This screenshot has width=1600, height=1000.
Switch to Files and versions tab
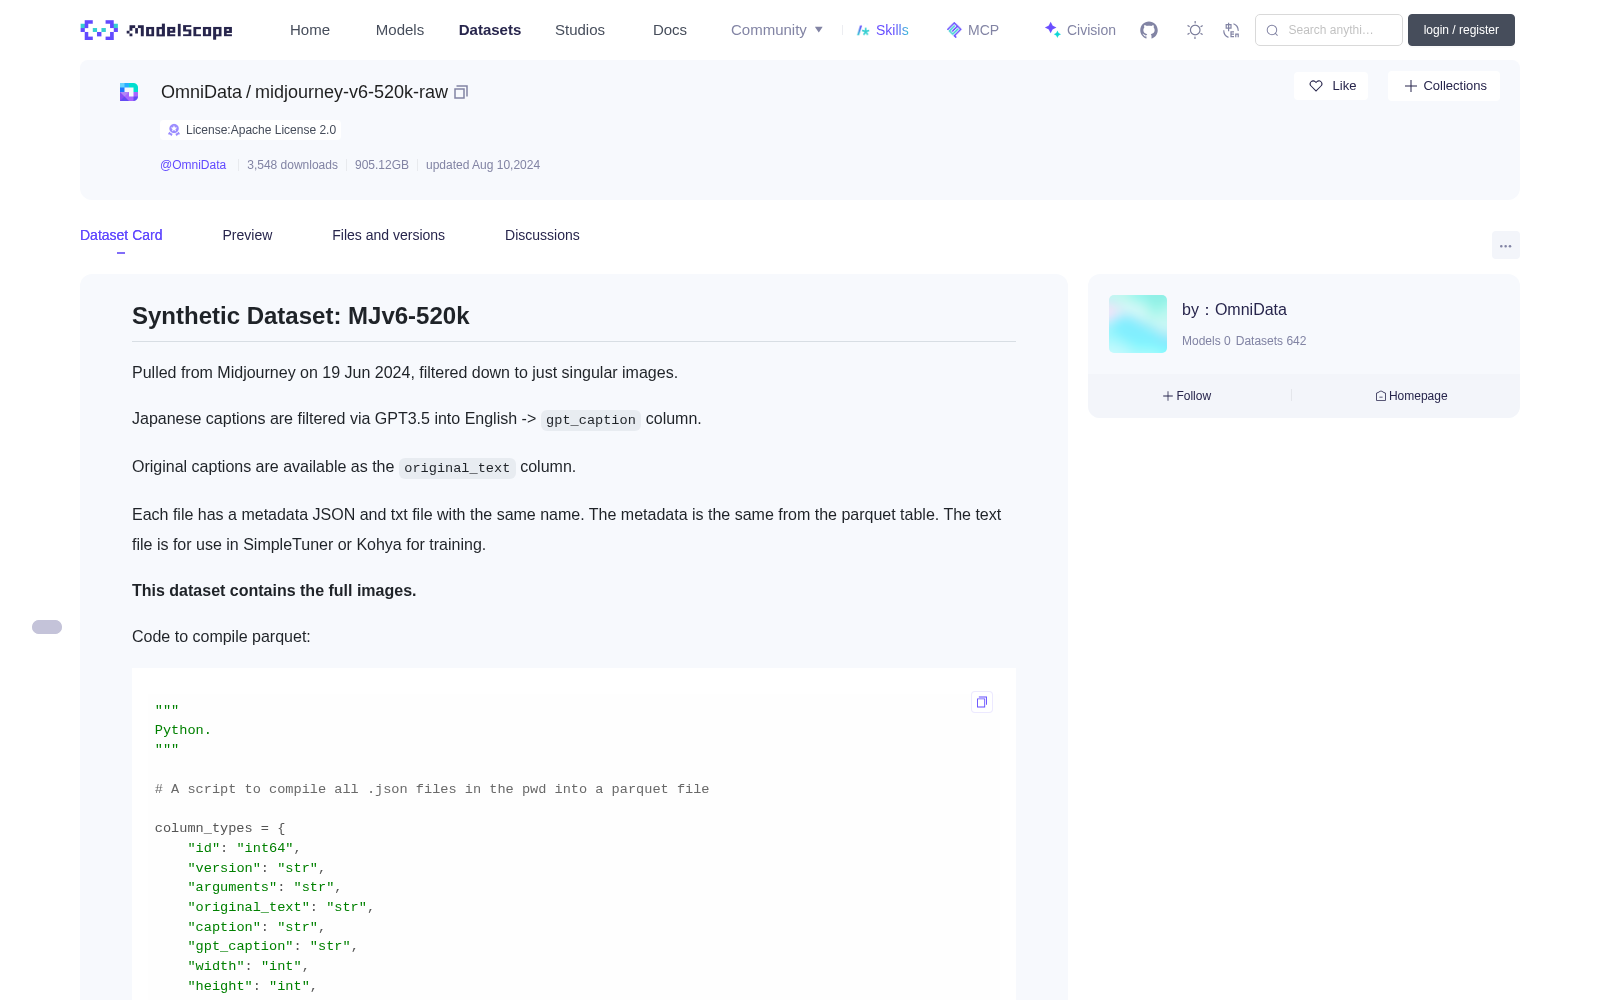click(x=388, y=235)
